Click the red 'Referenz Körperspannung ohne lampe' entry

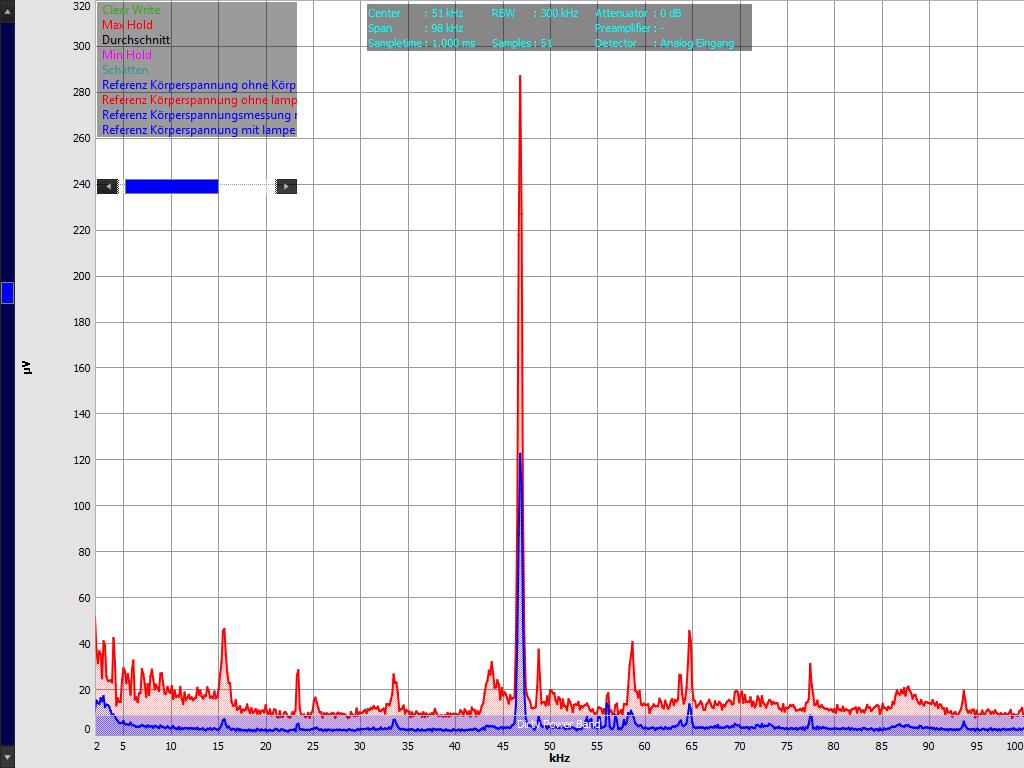pos(199,100)
